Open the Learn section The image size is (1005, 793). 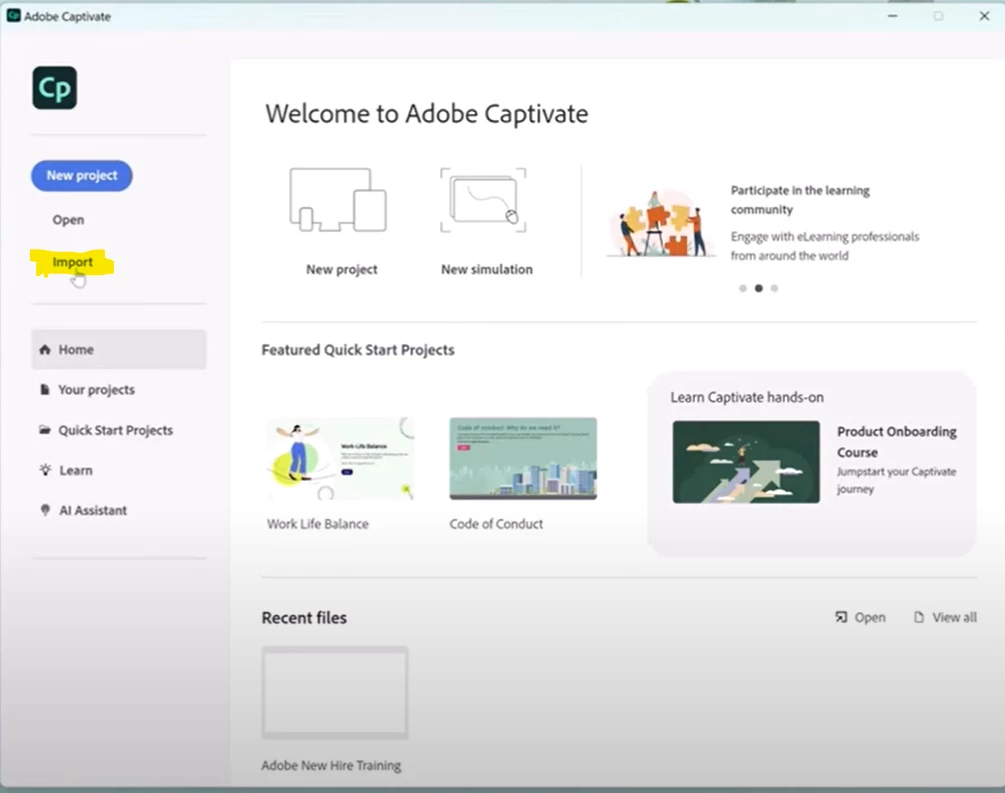tap(76, 471)
